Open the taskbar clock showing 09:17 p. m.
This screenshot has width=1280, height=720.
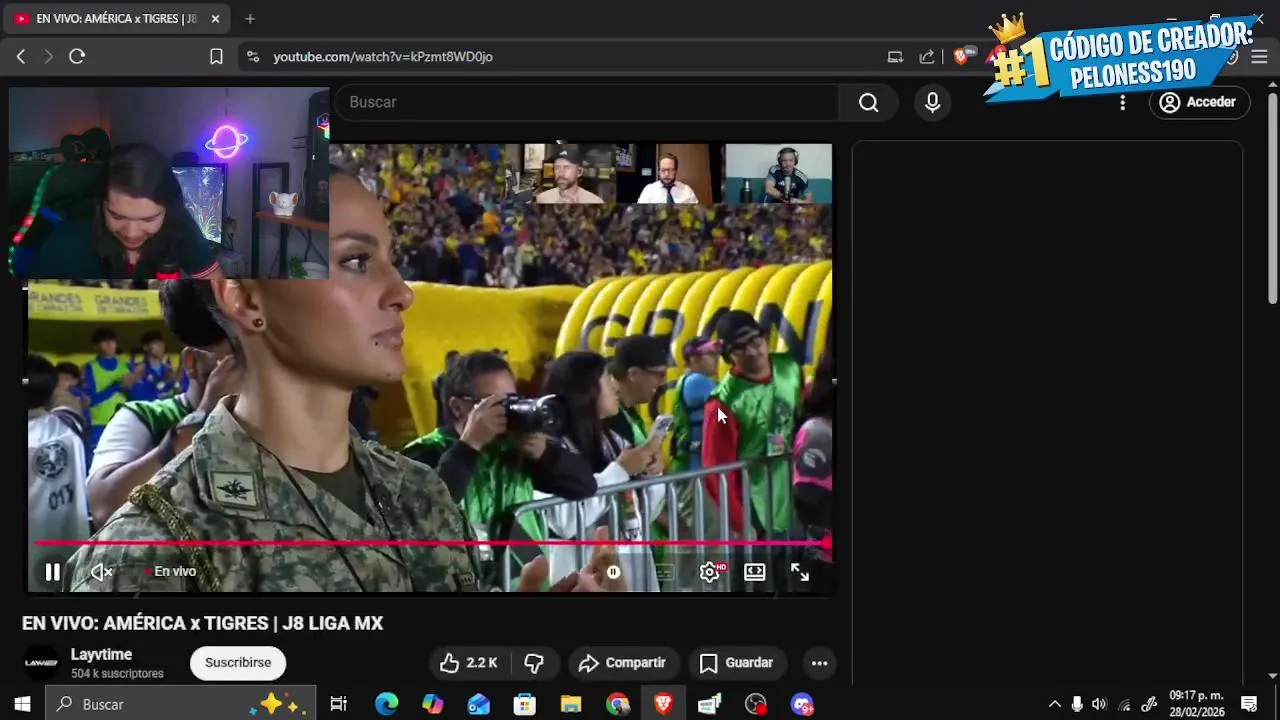point(1196,704)
